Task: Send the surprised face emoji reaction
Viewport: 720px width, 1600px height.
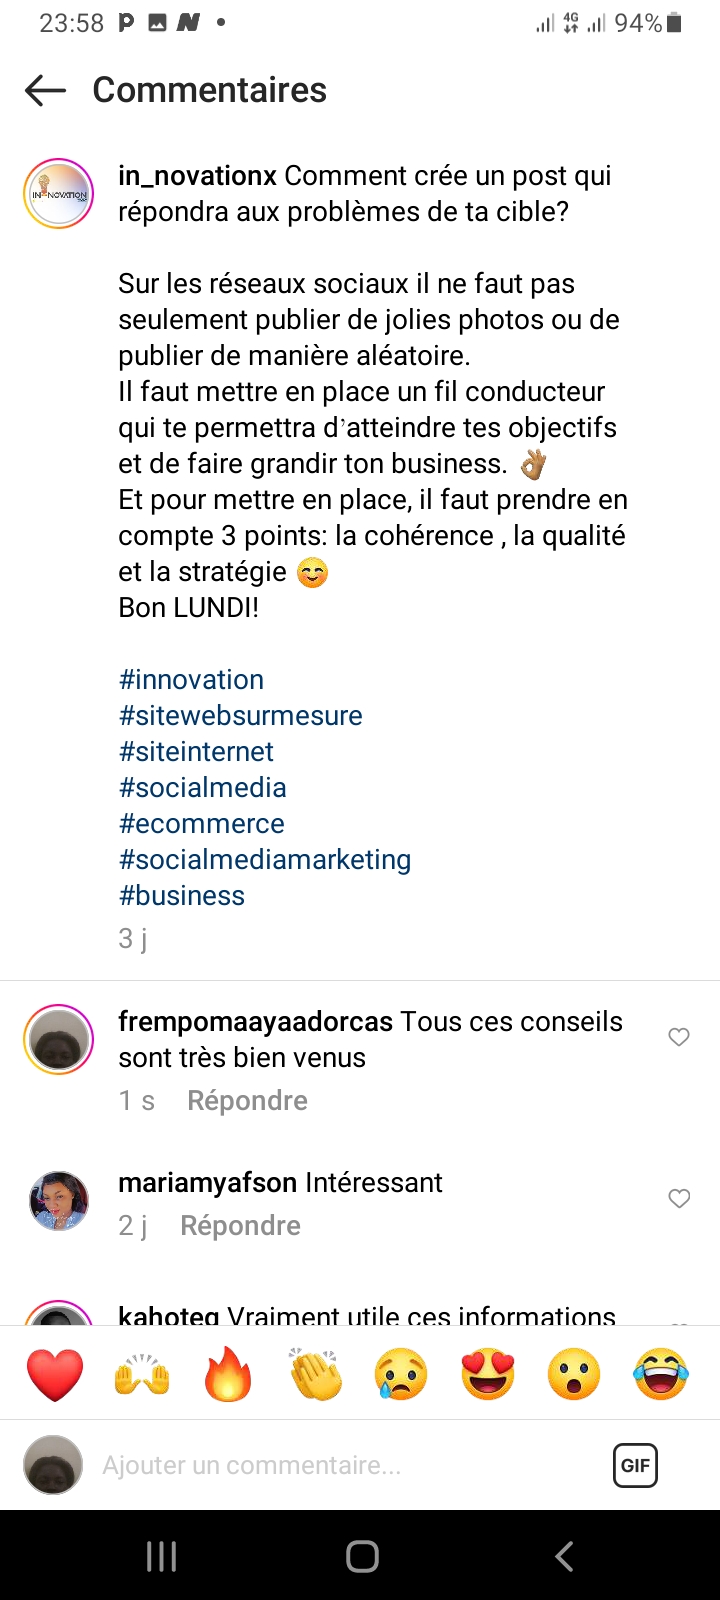Action: coord(574,1374)
